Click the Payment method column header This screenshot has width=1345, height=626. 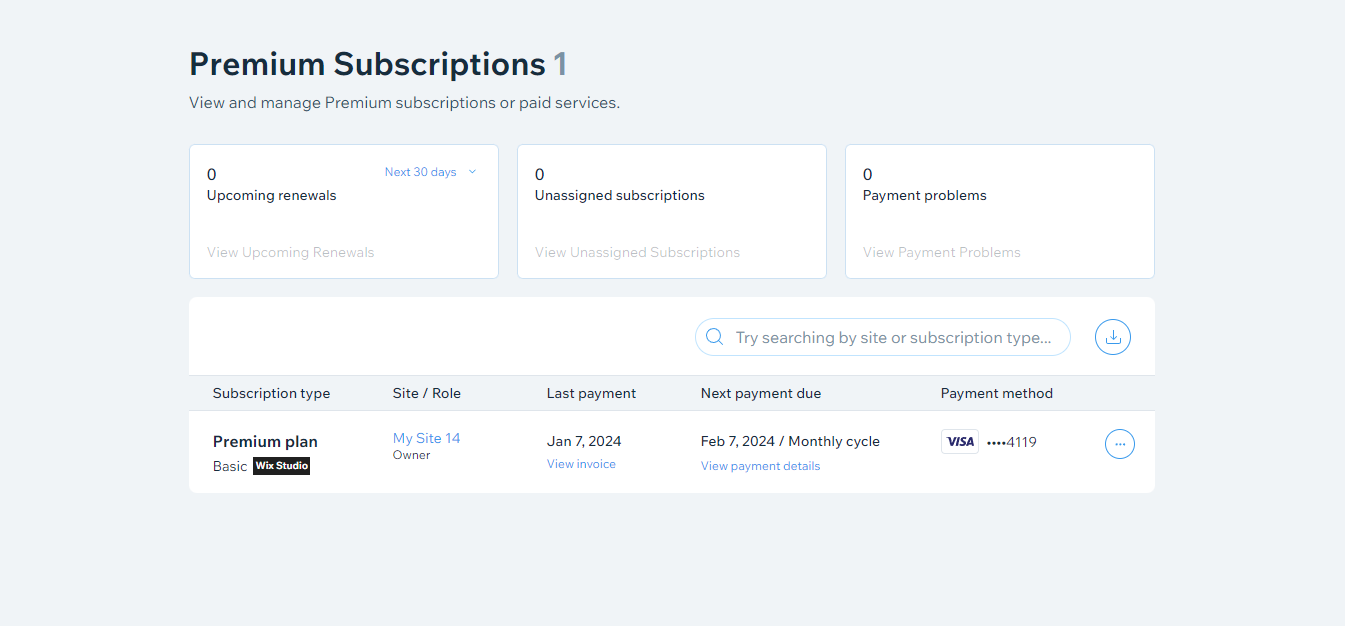click(x=997, y=393)
